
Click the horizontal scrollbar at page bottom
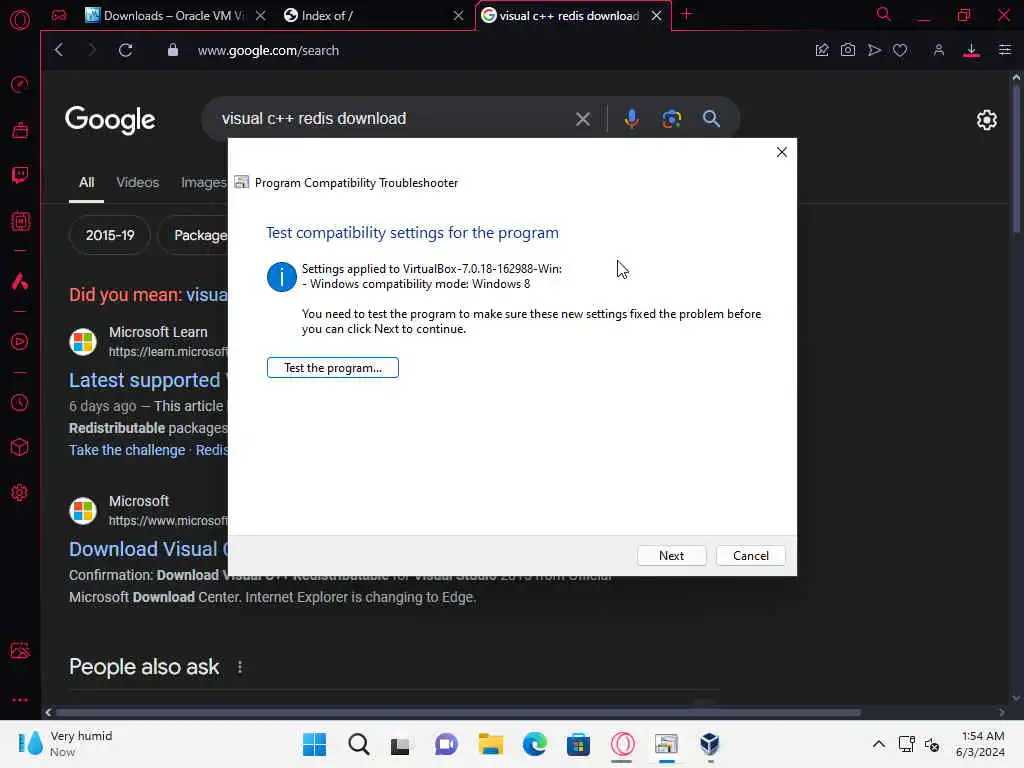(457, 712)
